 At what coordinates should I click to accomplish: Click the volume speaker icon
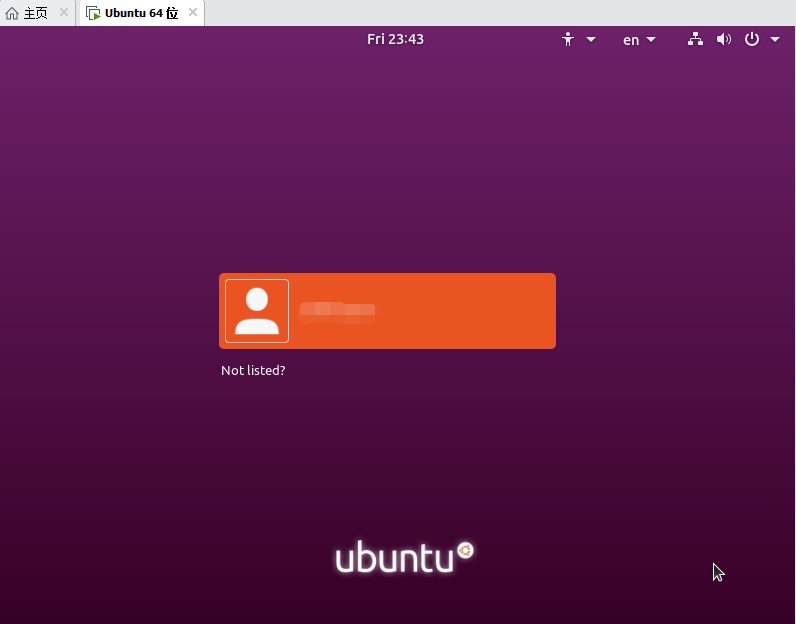(724, 40)
